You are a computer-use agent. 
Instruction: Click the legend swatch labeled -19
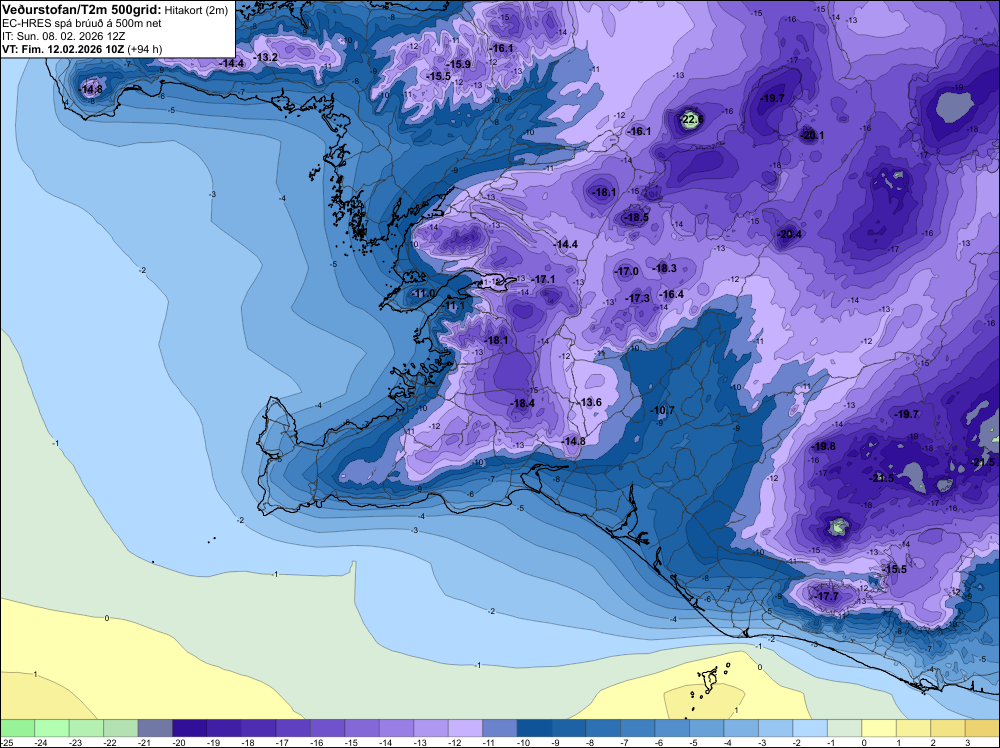224,728
